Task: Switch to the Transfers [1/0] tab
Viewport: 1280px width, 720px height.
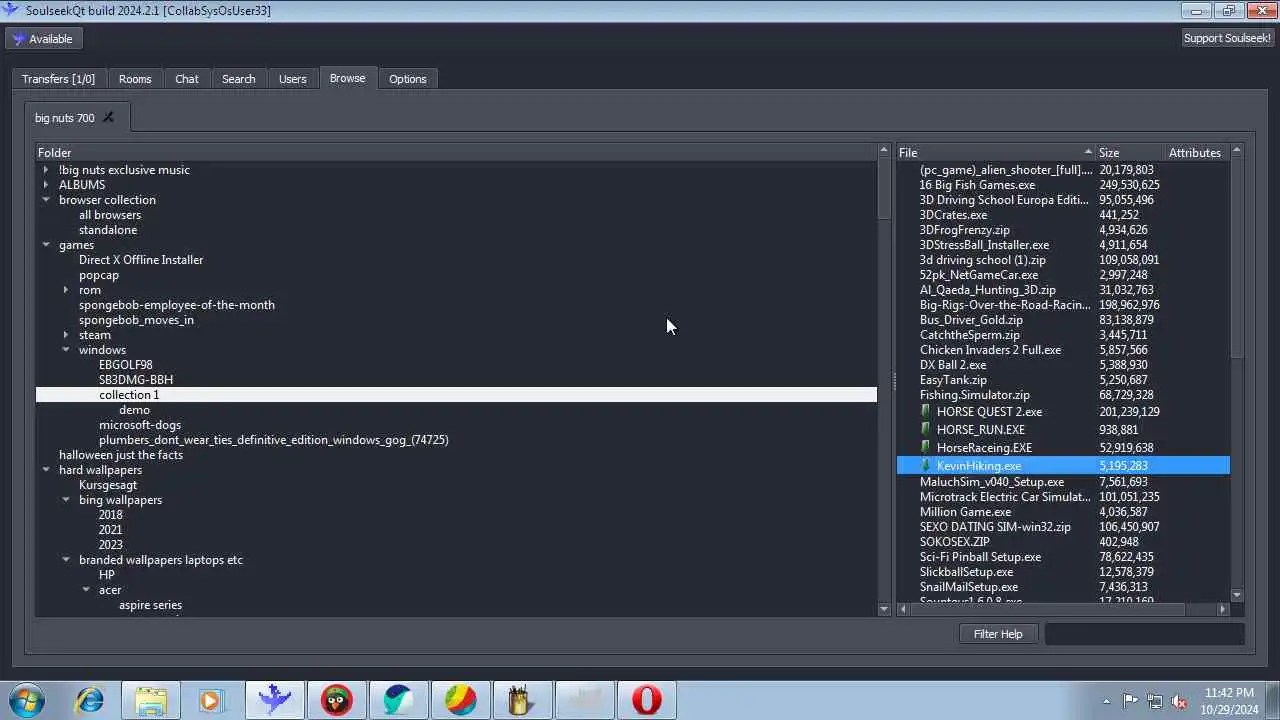Action: [x=58, y=79]
